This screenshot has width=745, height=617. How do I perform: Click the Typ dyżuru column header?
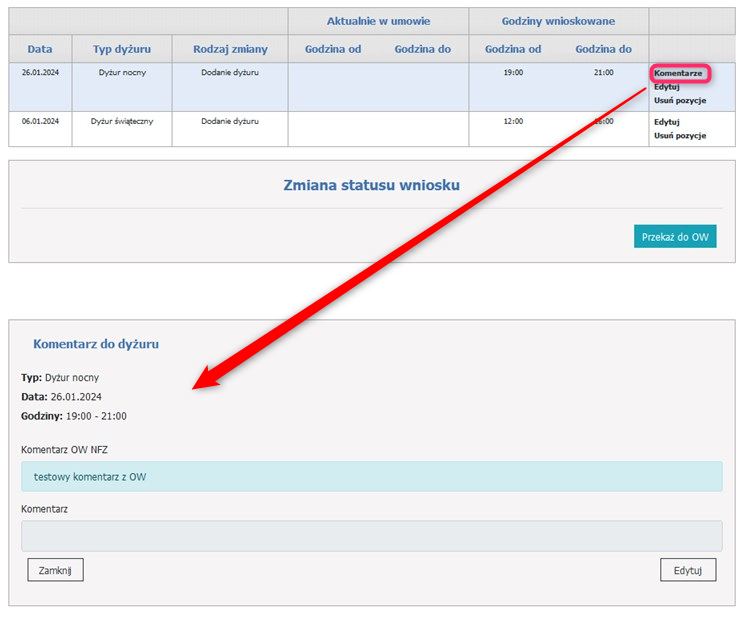(122, 49)
